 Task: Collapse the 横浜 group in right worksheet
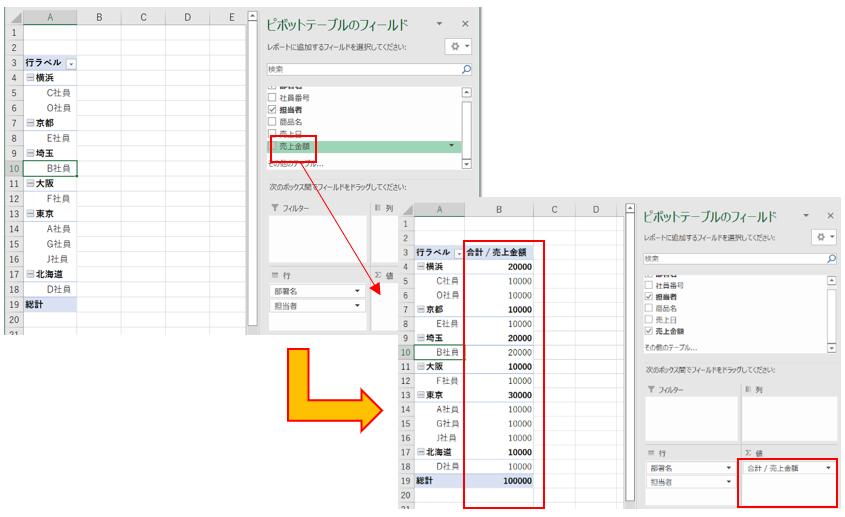click(420, 267)
